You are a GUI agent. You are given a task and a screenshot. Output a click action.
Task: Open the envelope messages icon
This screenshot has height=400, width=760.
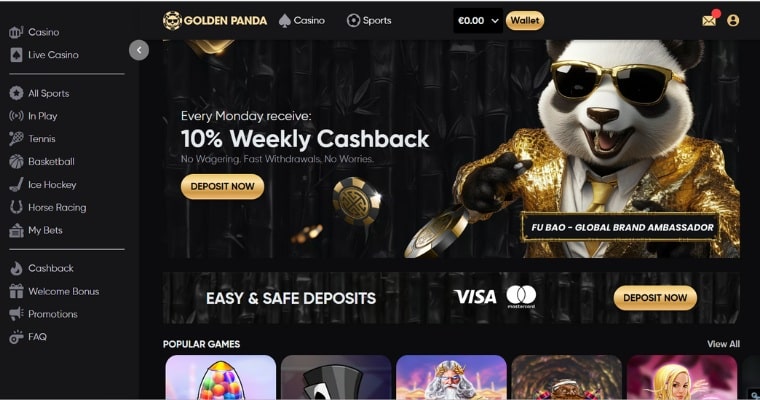[x=709, y=20]
